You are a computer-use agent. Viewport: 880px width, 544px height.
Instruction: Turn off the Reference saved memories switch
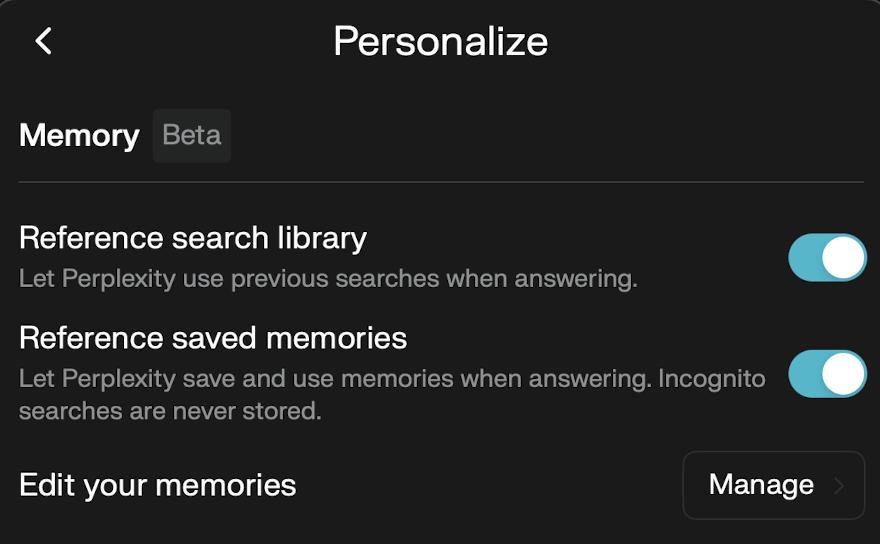pyautogui.click(x=827, y=374)
